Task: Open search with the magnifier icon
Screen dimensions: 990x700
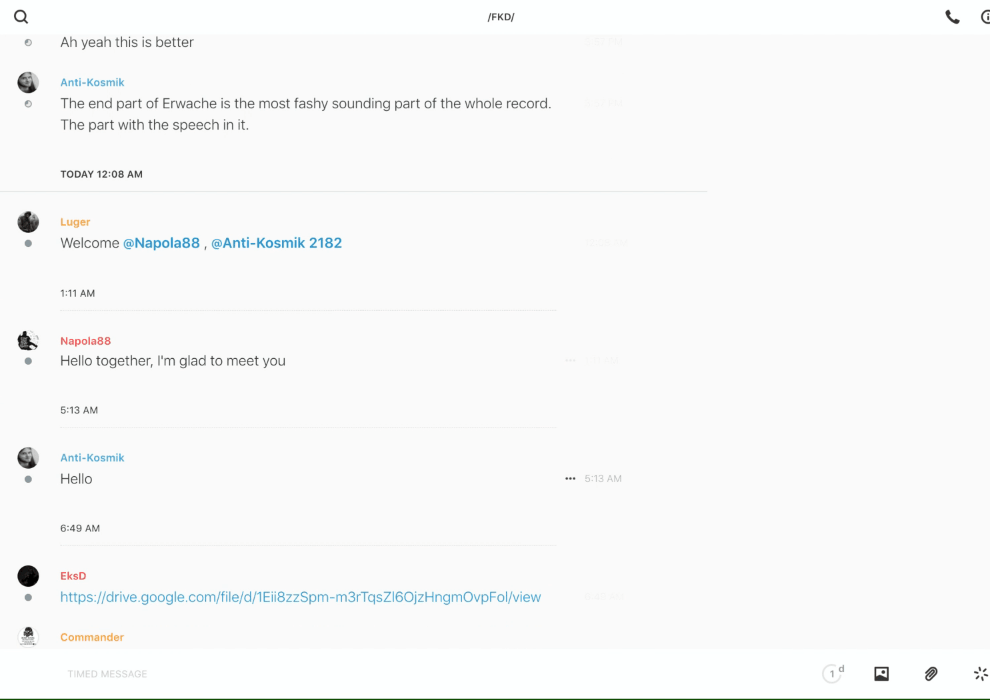Action: (21, 17)
